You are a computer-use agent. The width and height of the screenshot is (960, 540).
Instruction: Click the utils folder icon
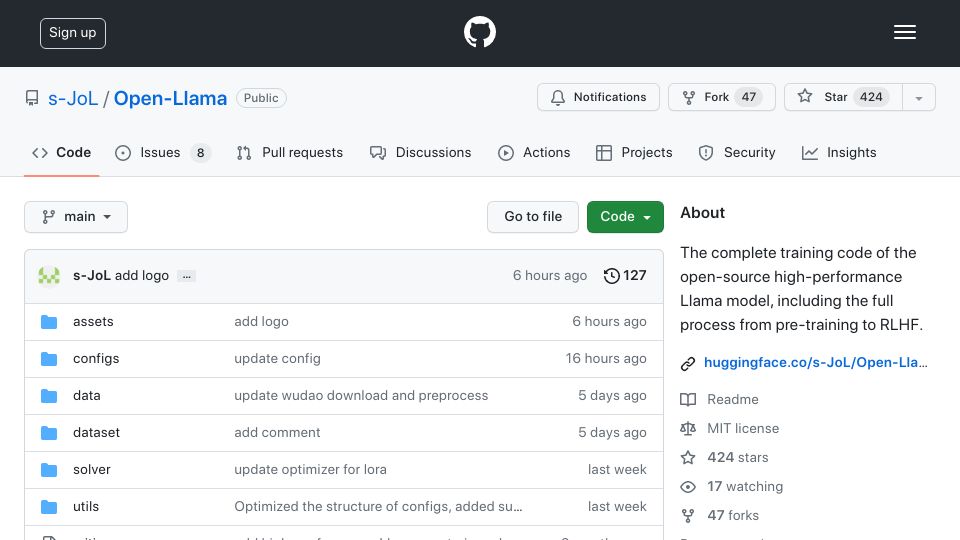[49, 507]
